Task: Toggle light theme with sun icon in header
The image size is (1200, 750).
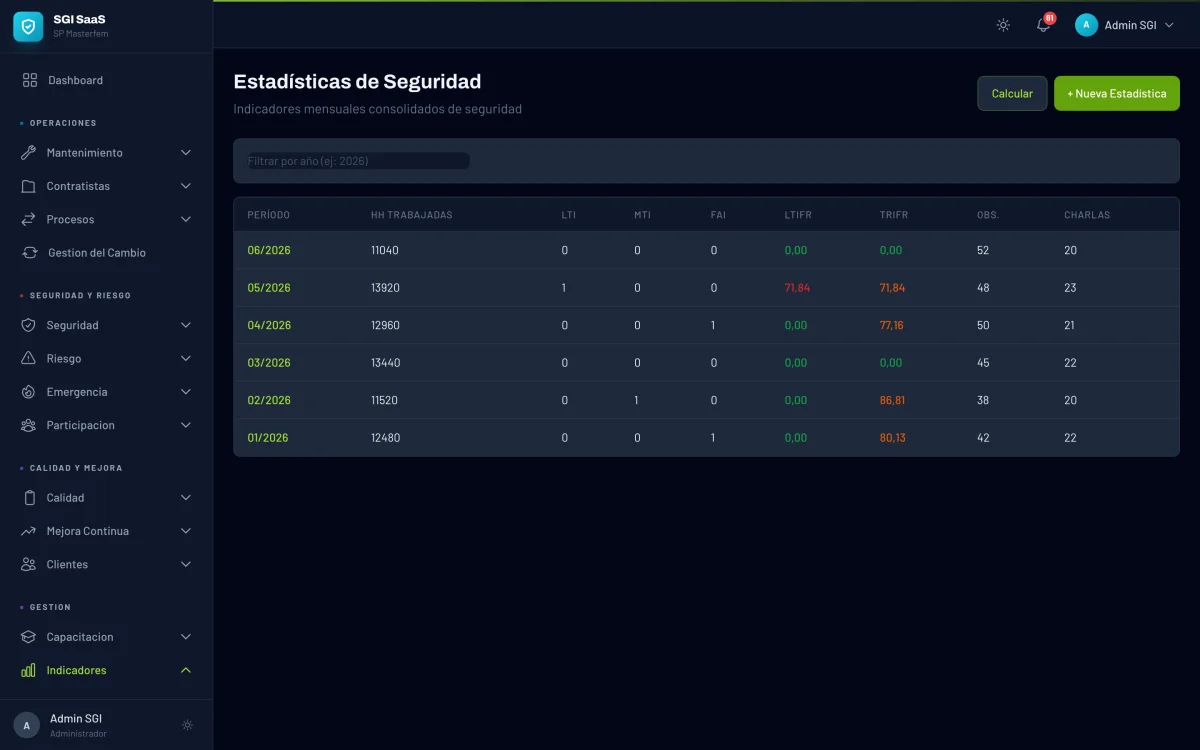Action: (x=1003, y=25)
